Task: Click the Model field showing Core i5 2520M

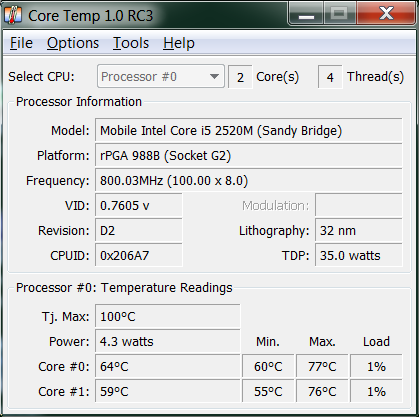Action: pos(249,131)
